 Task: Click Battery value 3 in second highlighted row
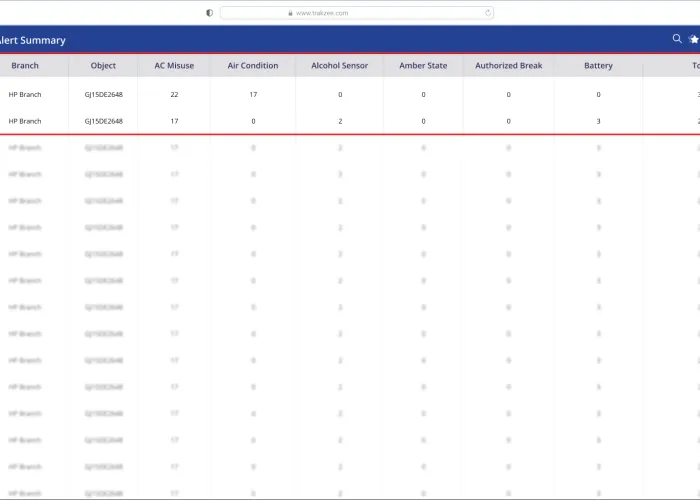coord(598,121)
